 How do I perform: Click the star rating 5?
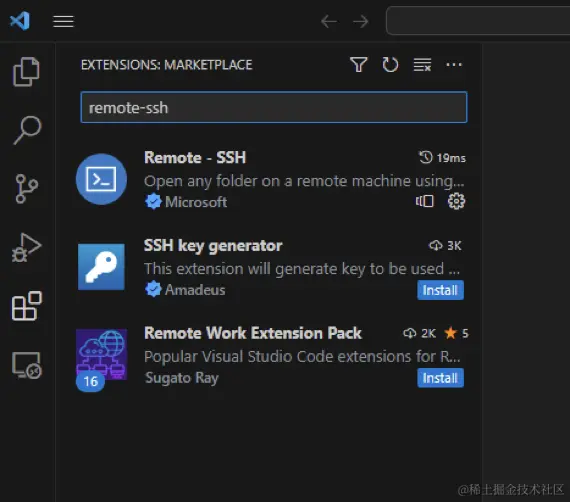pyautogui.click(x=456, y=333)
